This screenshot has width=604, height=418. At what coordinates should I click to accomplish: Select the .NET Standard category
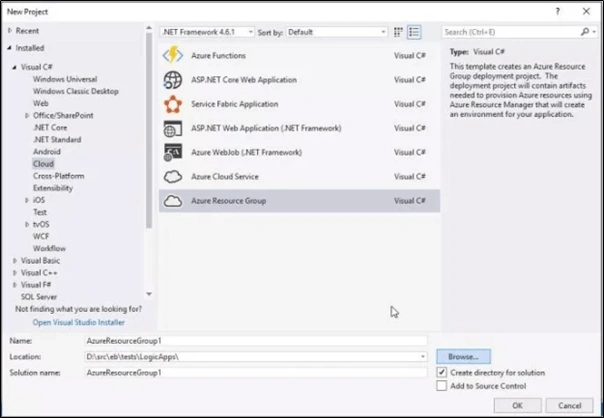[57, 139]
